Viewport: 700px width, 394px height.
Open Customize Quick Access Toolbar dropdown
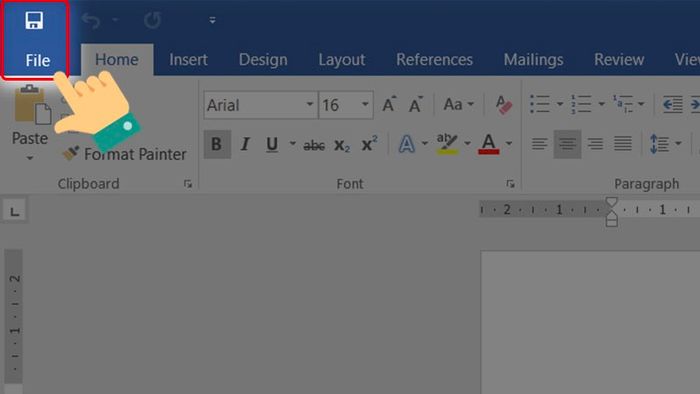click(x=212, y=20)
